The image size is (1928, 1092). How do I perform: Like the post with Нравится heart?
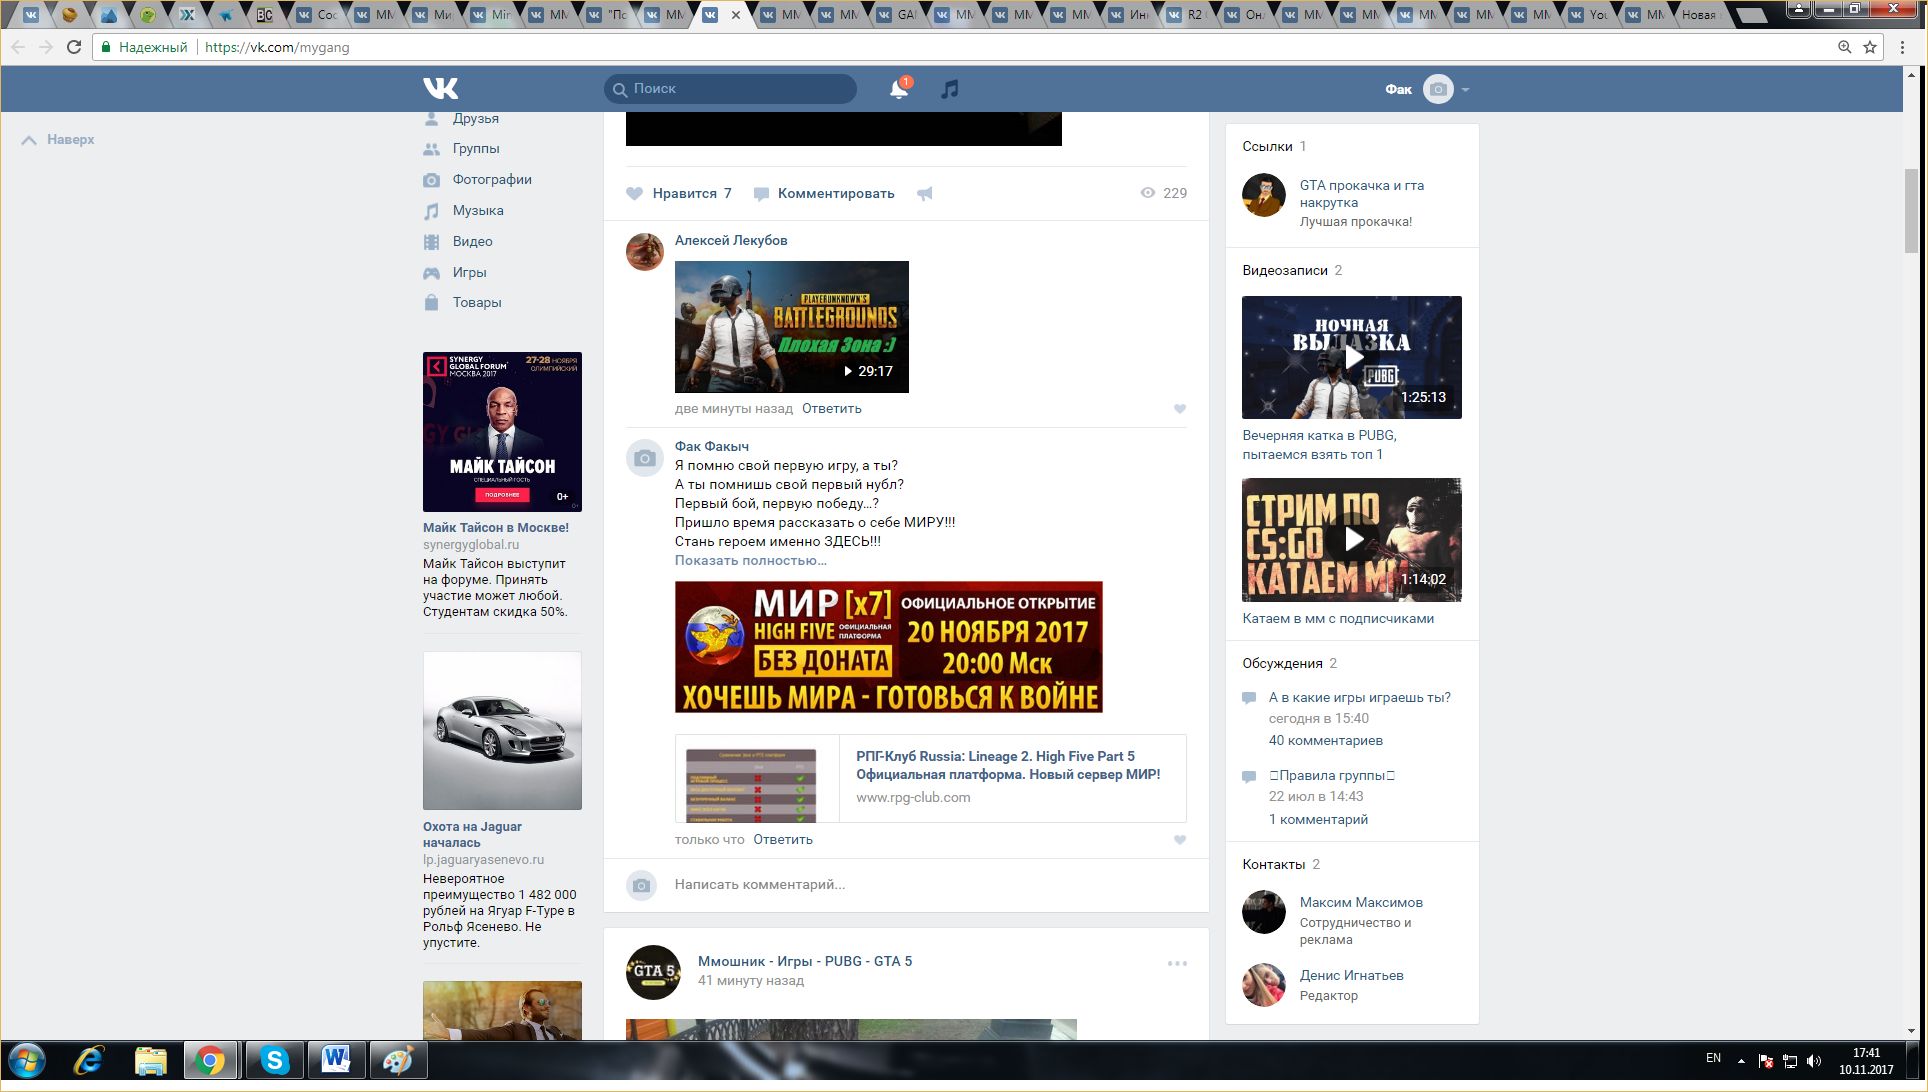coord(635,194)
